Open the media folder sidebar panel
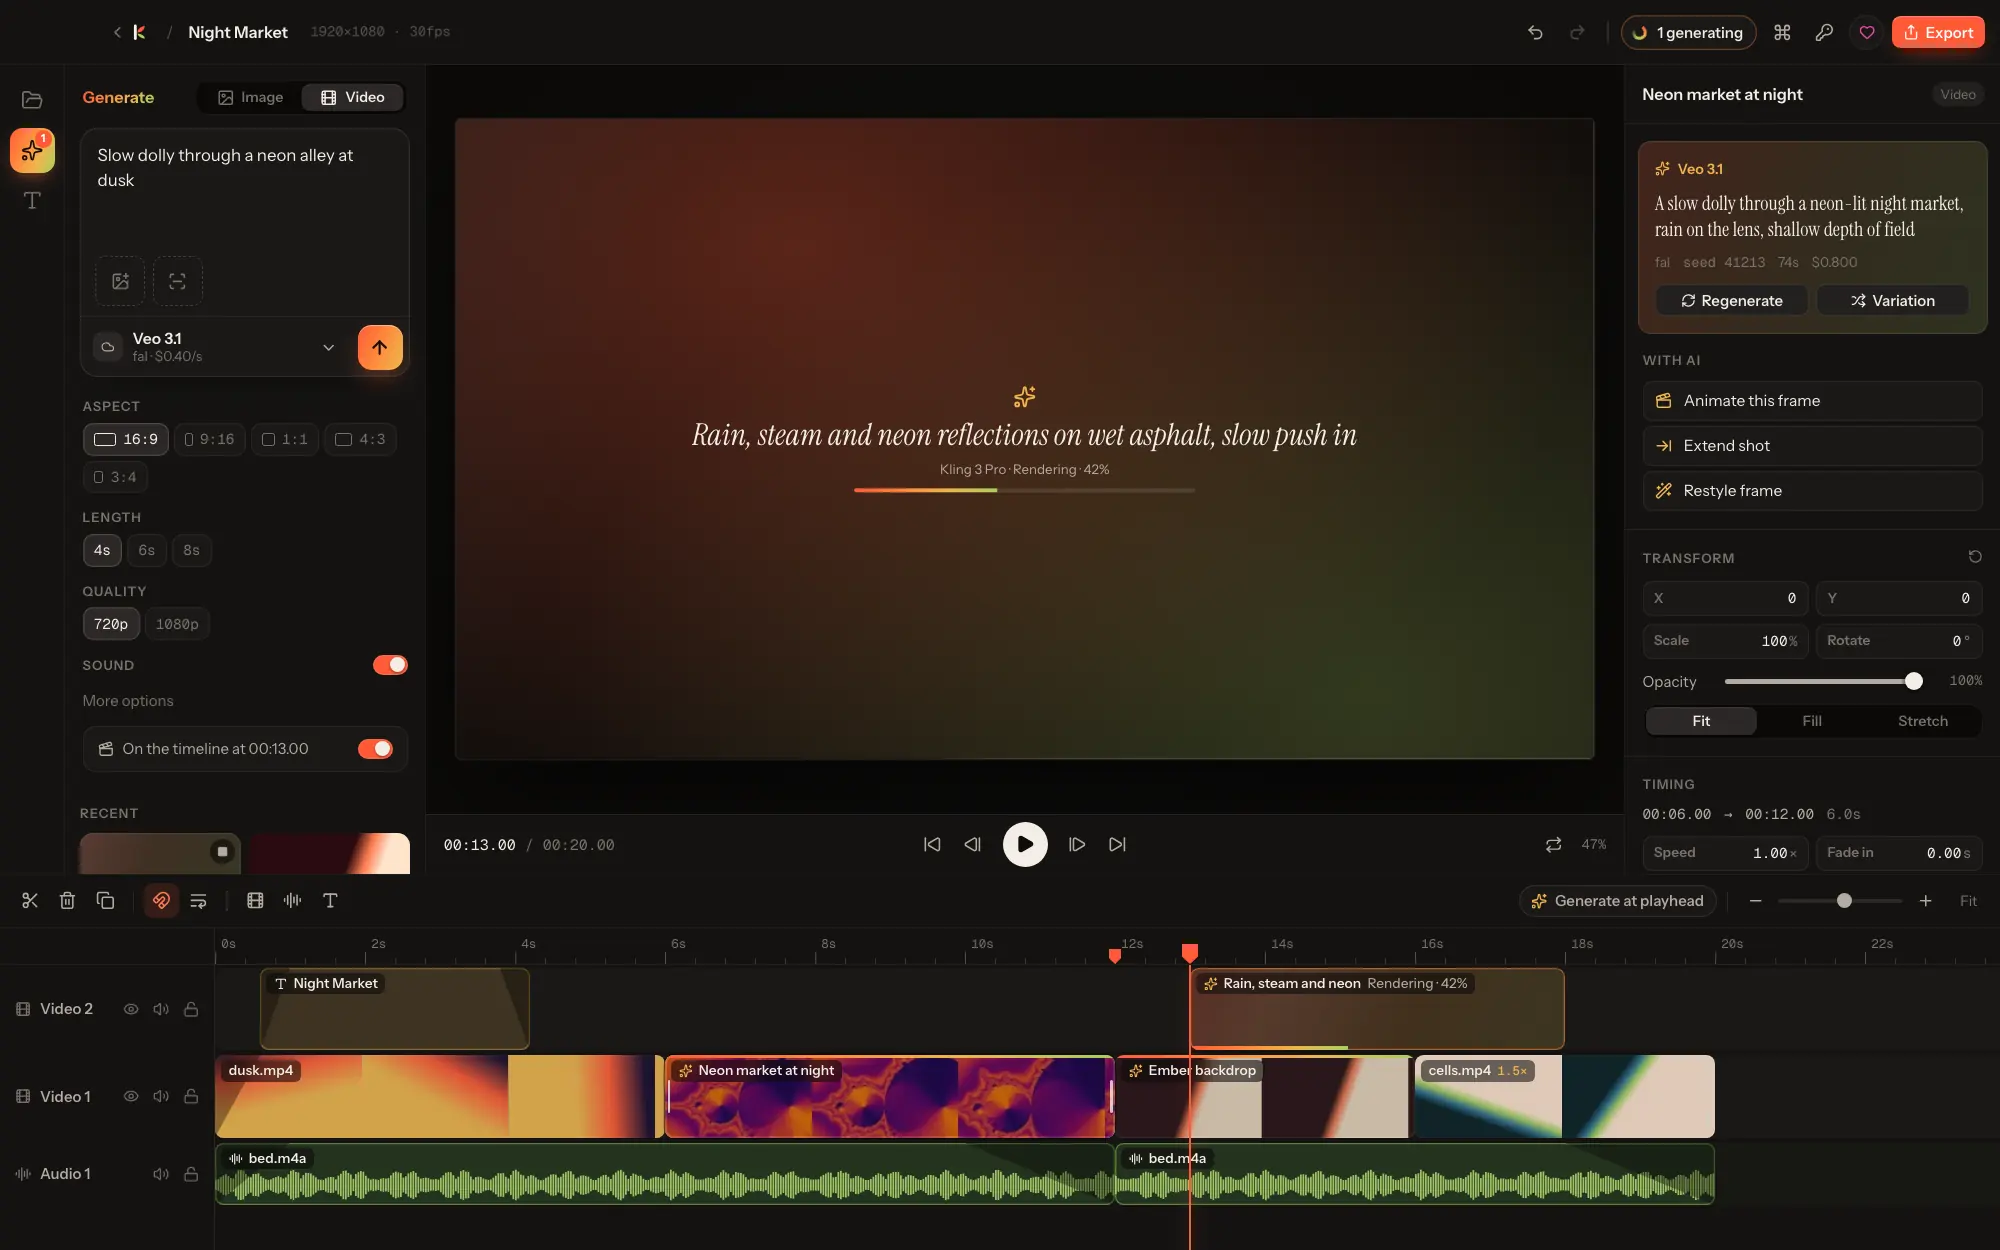 point(32,99)
